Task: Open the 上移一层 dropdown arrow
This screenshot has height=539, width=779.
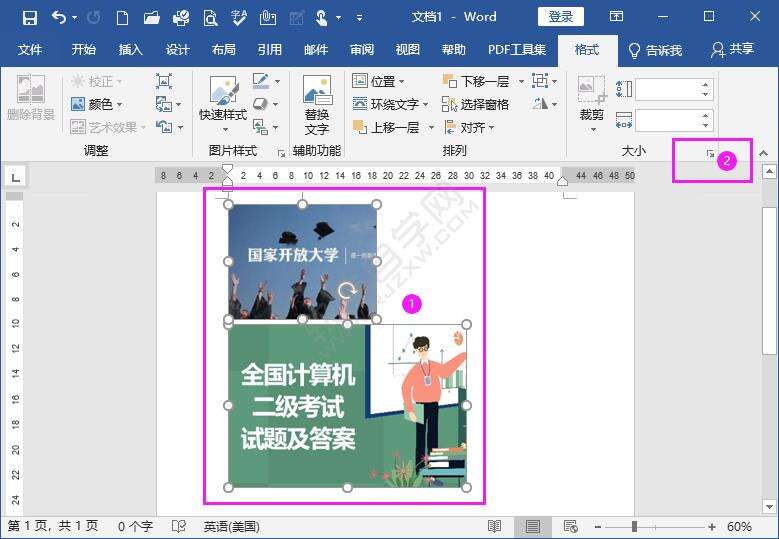Action: click(431, 128)
